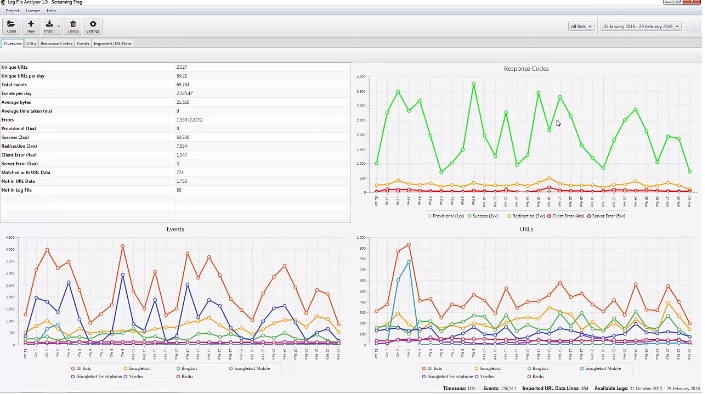
Task: Expand the Import button dropdown arrow
Action: 59,27
